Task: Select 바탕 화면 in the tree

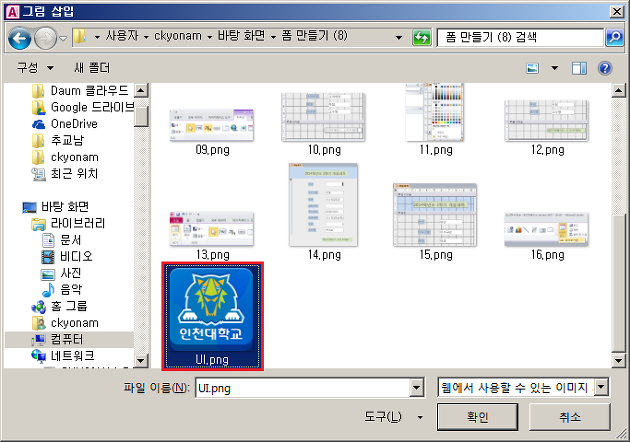Action: click(x=55, y=207)
